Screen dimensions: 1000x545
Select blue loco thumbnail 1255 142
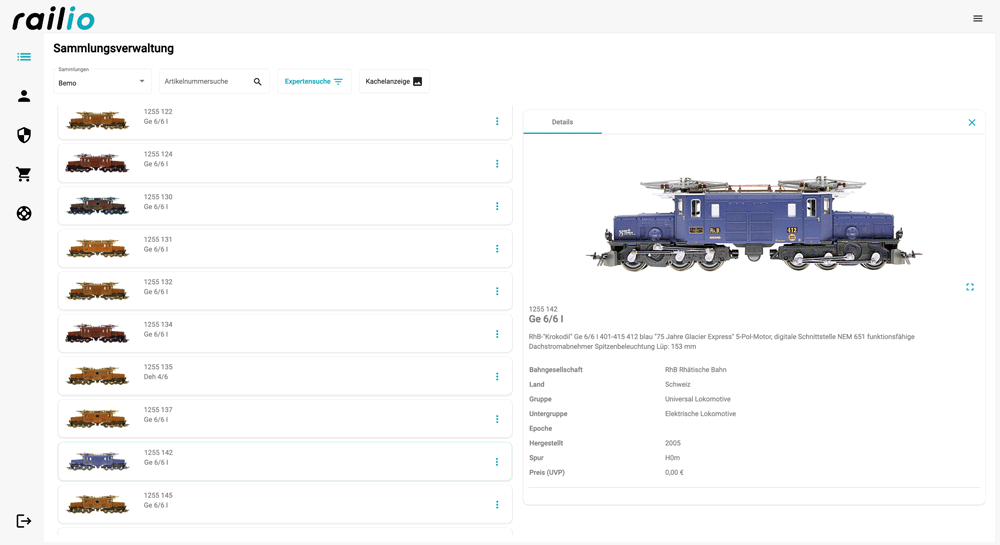(97, 461)
